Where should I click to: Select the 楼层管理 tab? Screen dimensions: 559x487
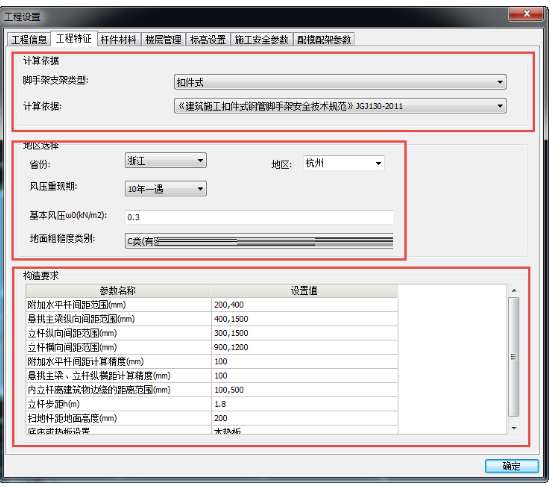click(163, 39)
